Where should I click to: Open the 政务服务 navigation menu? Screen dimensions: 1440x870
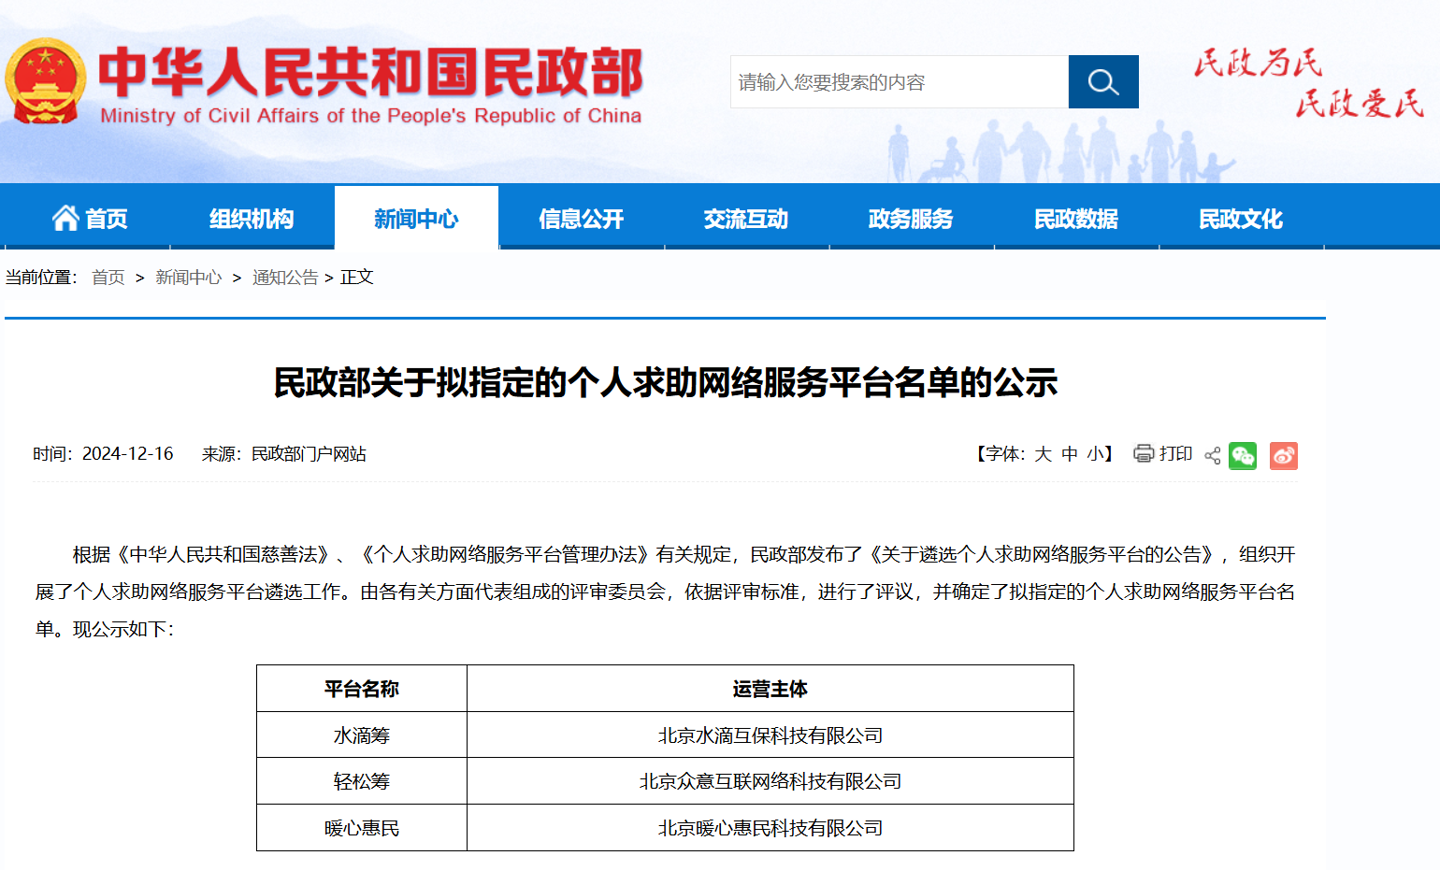click(911, 218)
